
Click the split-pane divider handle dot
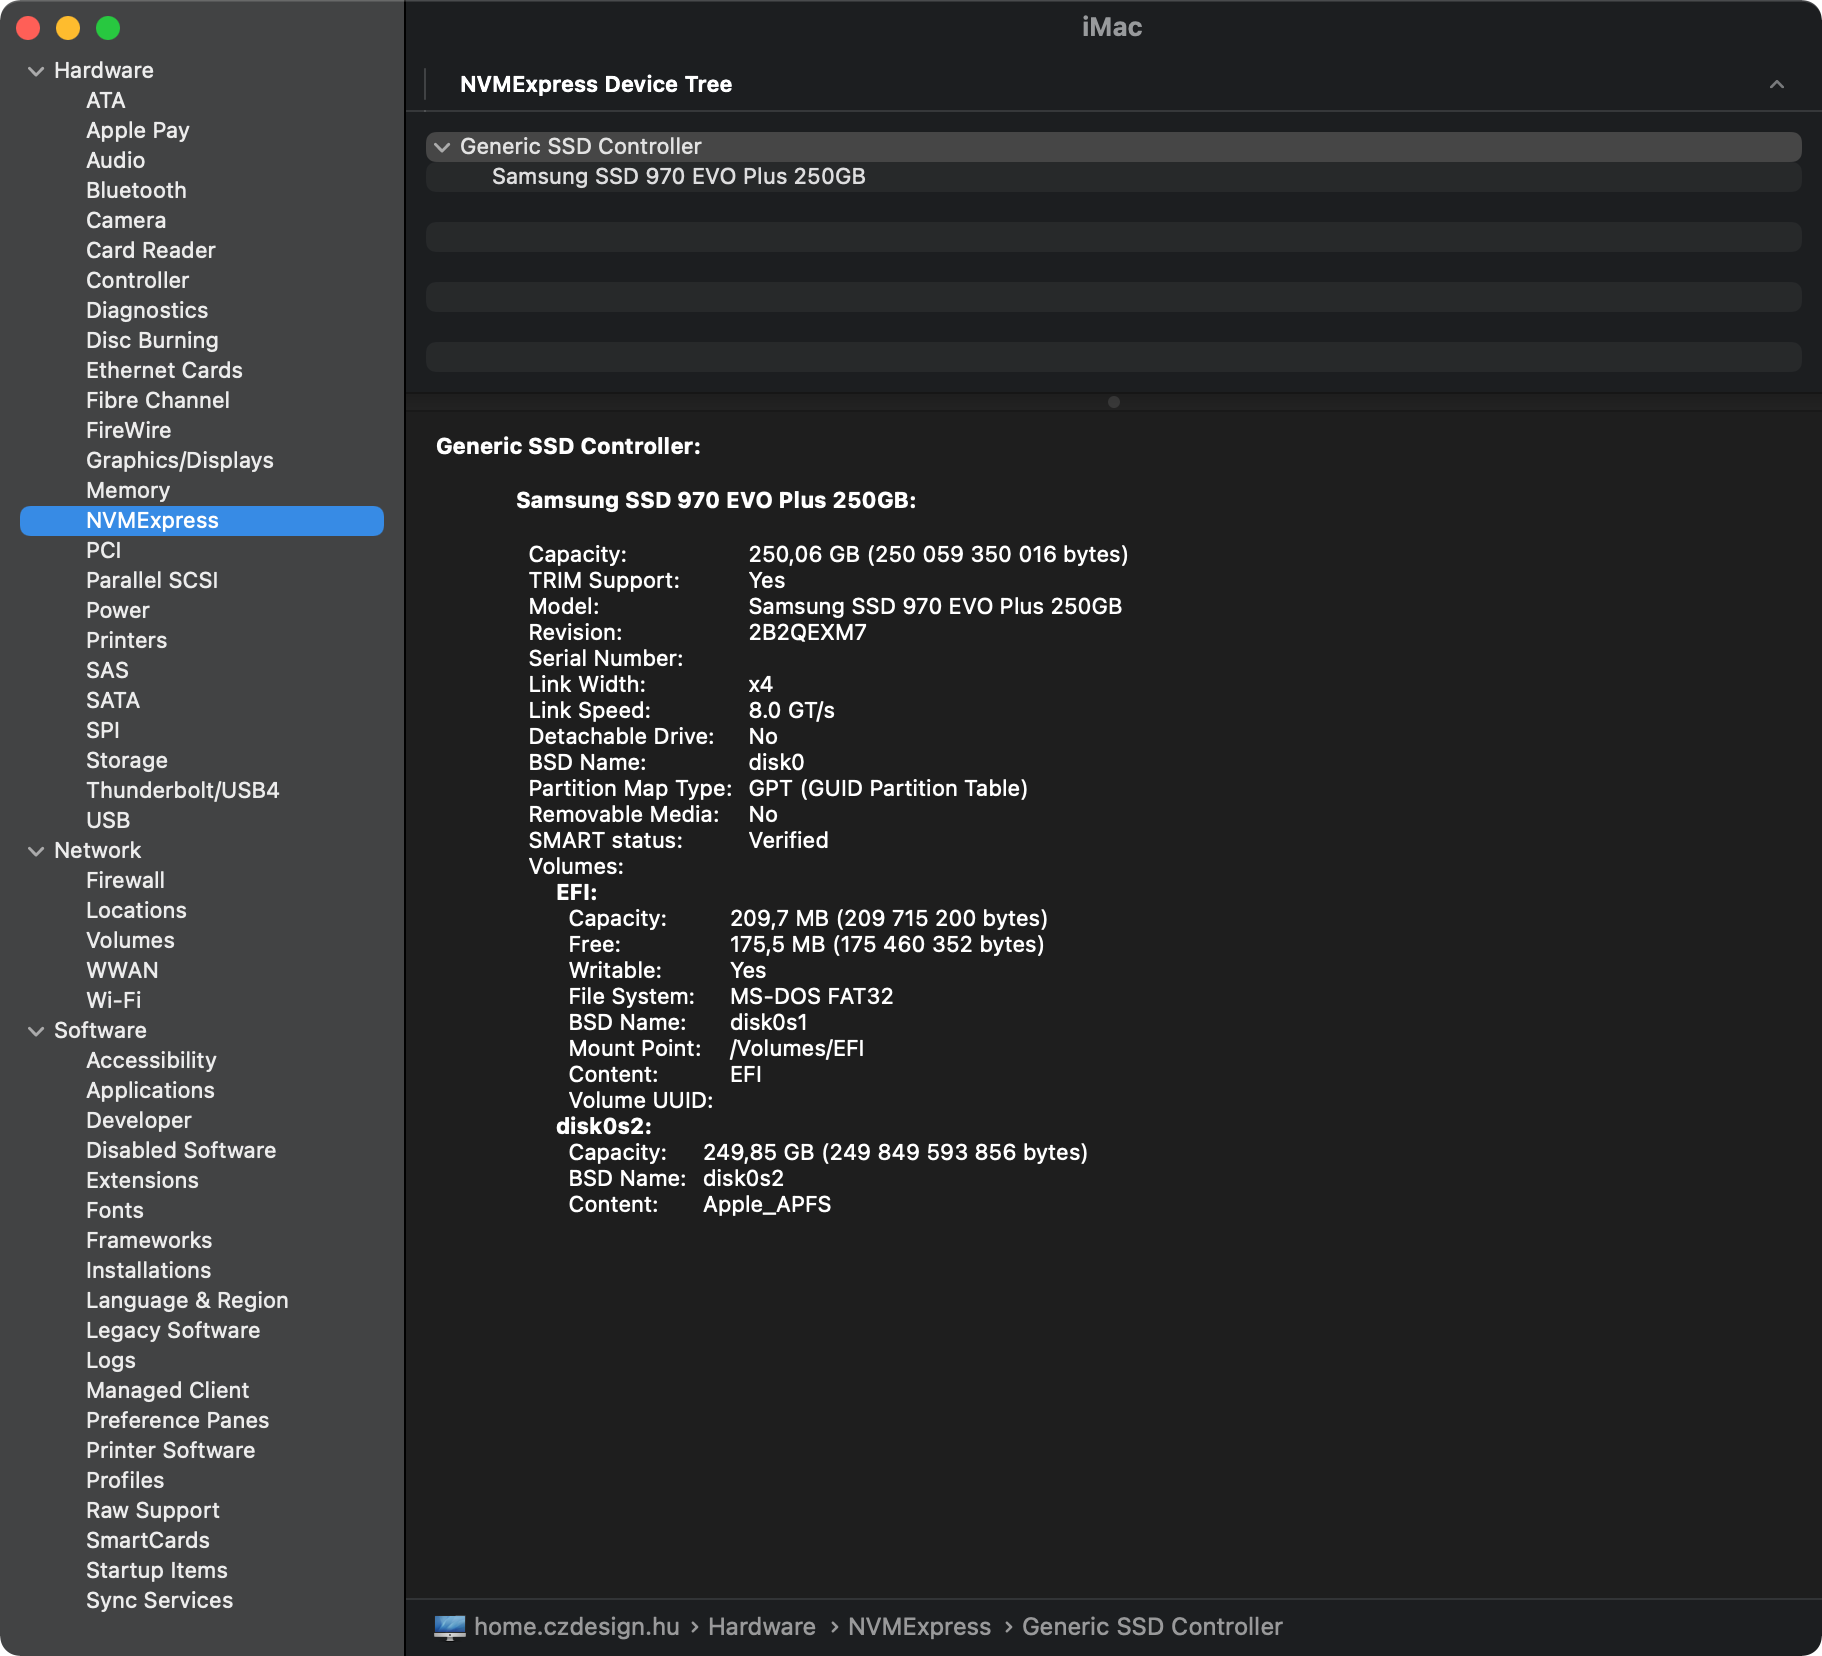click(1114, 402)
